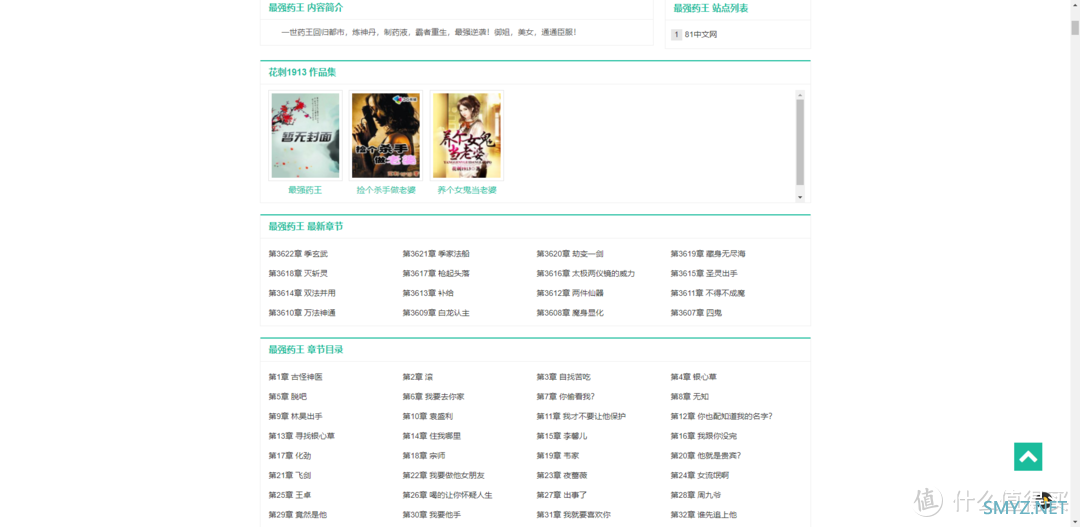Screen dimensions: 1080x527
Task: Open chapter 第8章 无知
Action: pos(690,397)
